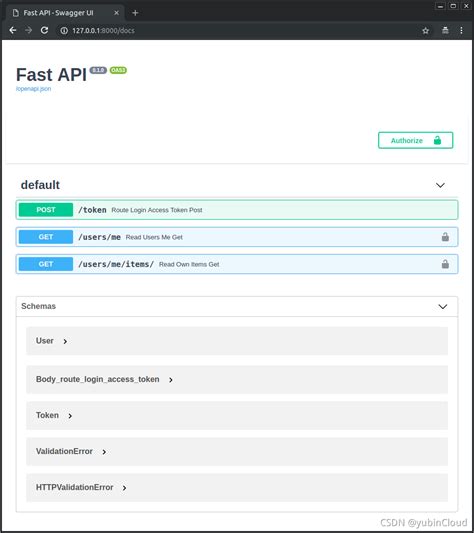Image resolution: width=474 pixels, height=533 pixels.
Task: Click the version badge beside Fast API
Action: click(98, 70)
